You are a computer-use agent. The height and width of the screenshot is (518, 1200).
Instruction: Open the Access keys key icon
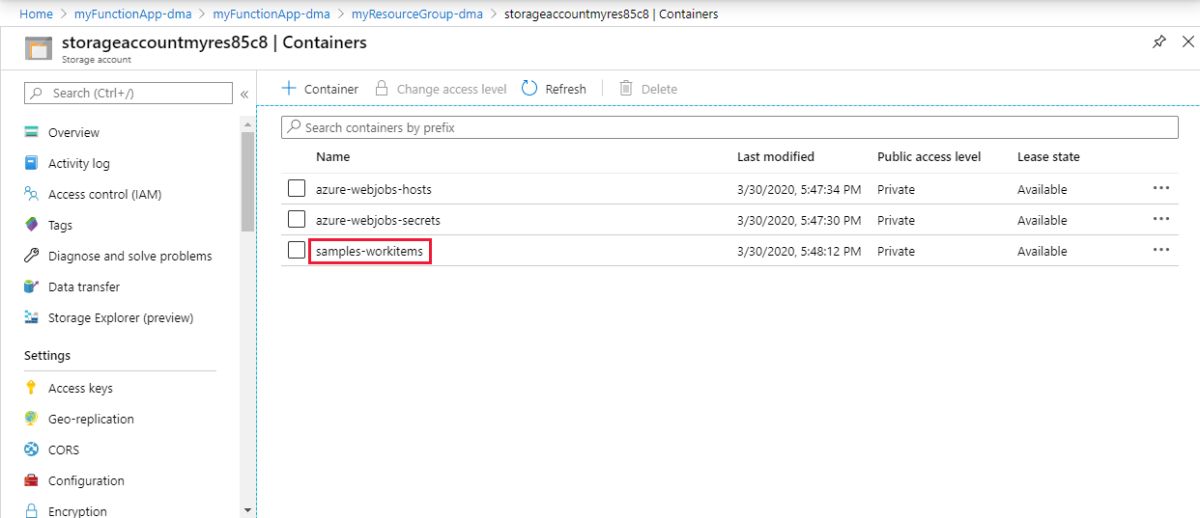pos(31,388)
